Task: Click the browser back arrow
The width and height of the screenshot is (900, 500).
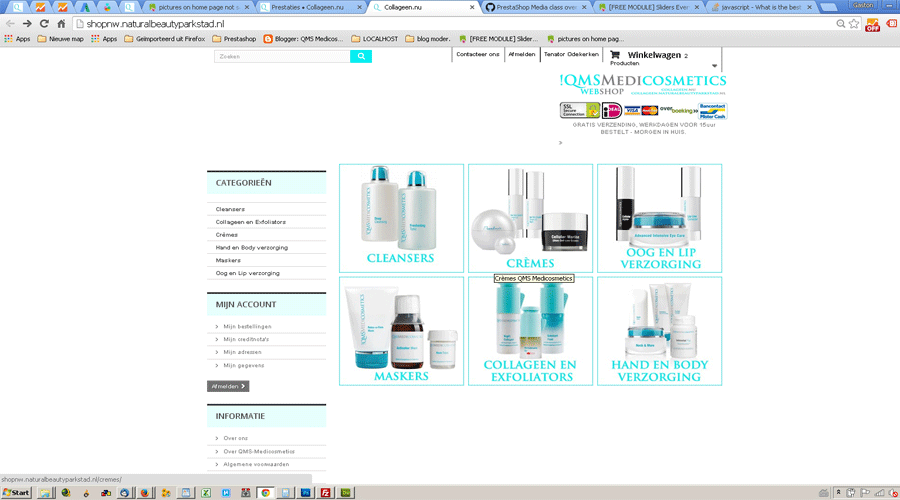Action: coord(10,24)
